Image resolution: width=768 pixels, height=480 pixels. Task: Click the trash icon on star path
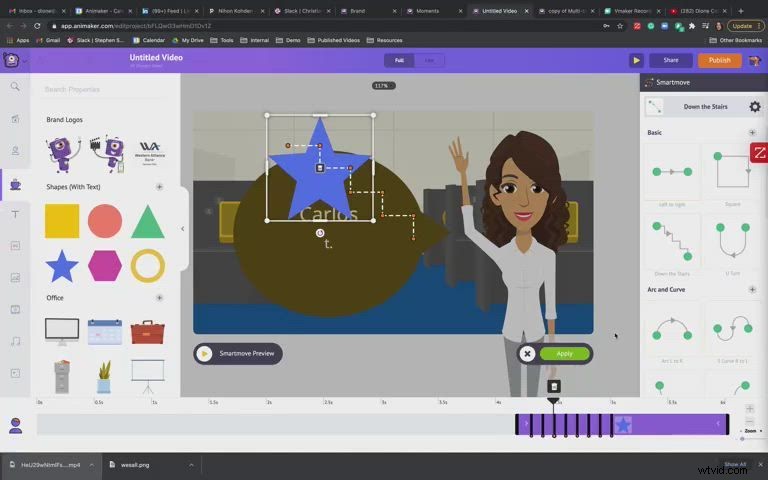click(x=320, y=168)
